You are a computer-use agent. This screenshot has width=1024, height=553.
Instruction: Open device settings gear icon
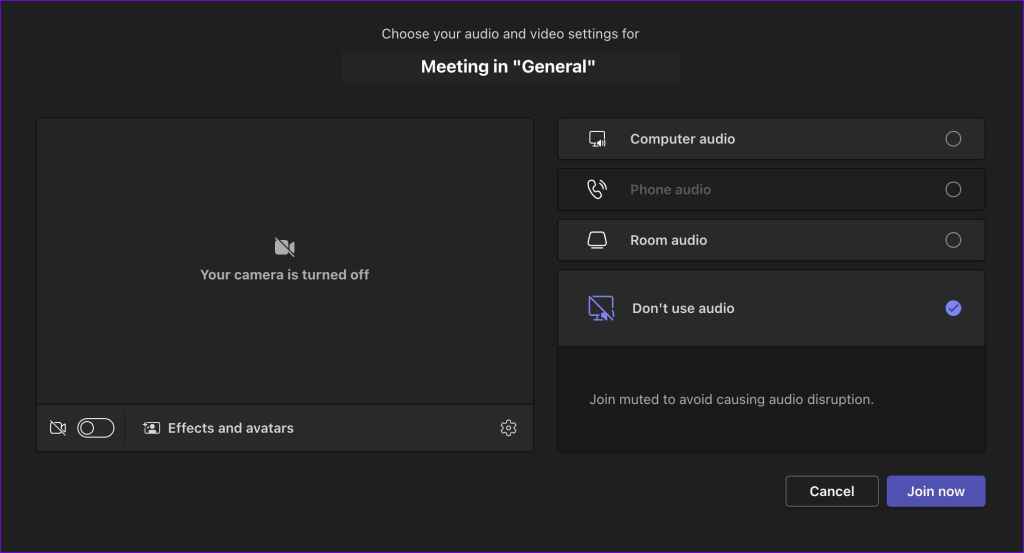point(508,428)
